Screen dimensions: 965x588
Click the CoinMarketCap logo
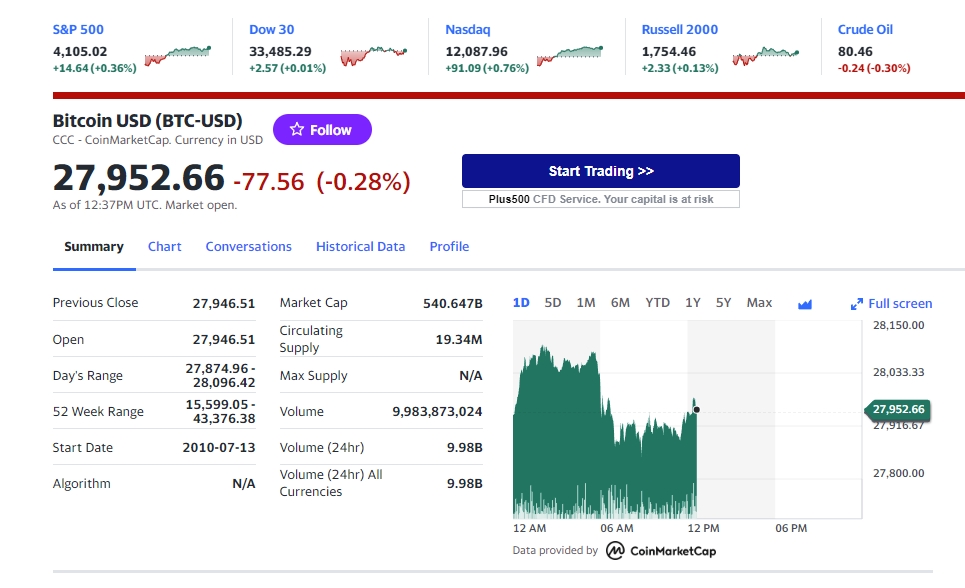[662, 551]
